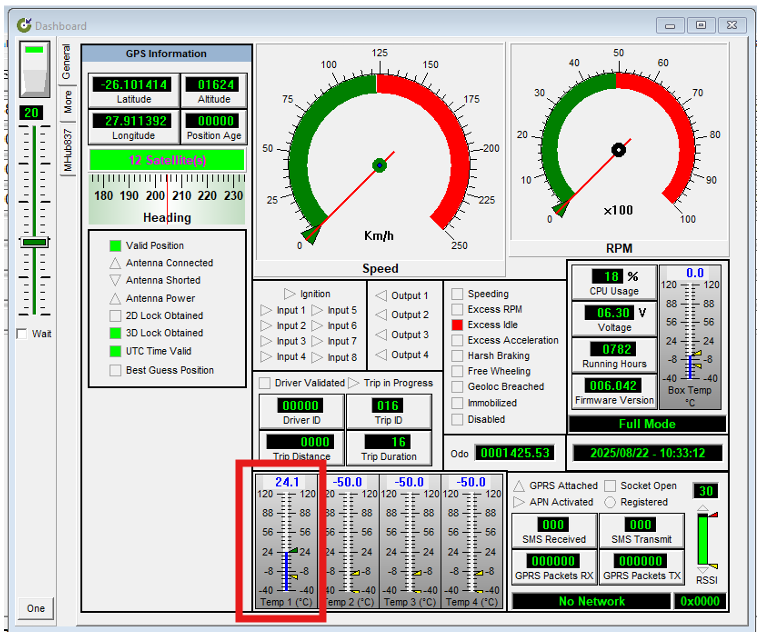Click the Valid Position green indicator
Viewport: 761px width, 636px height.
(x=115, y=245)
